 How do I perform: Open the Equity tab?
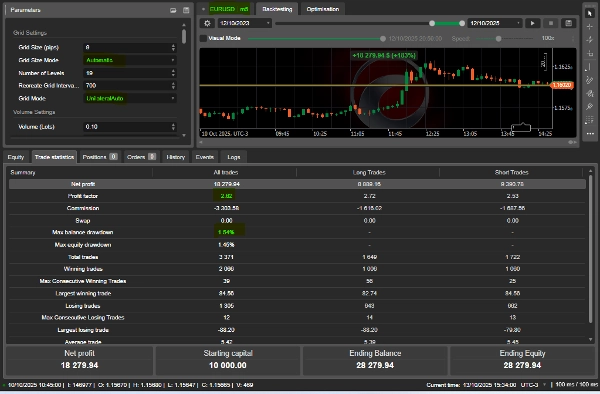[16, 157]
